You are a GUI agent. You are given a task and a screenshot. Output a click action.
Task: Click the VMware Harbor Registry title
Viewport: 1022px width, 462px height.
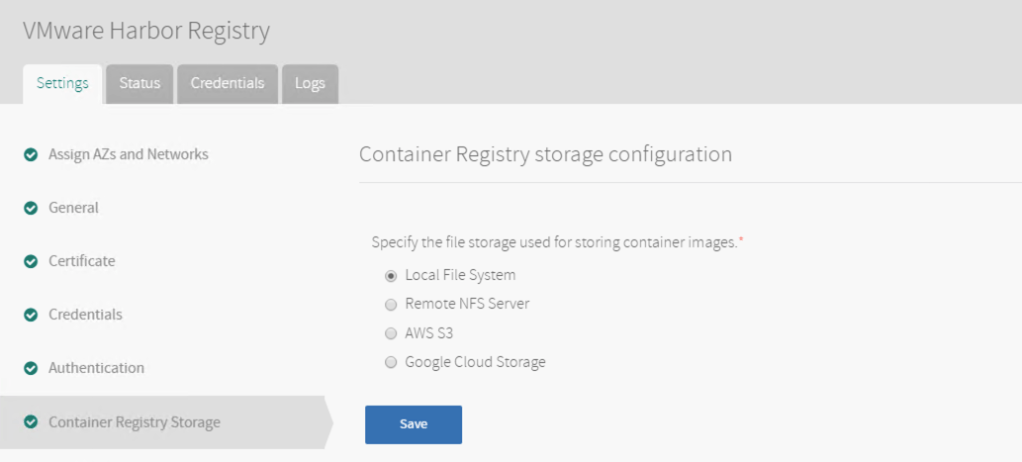[x=146, y=31]
